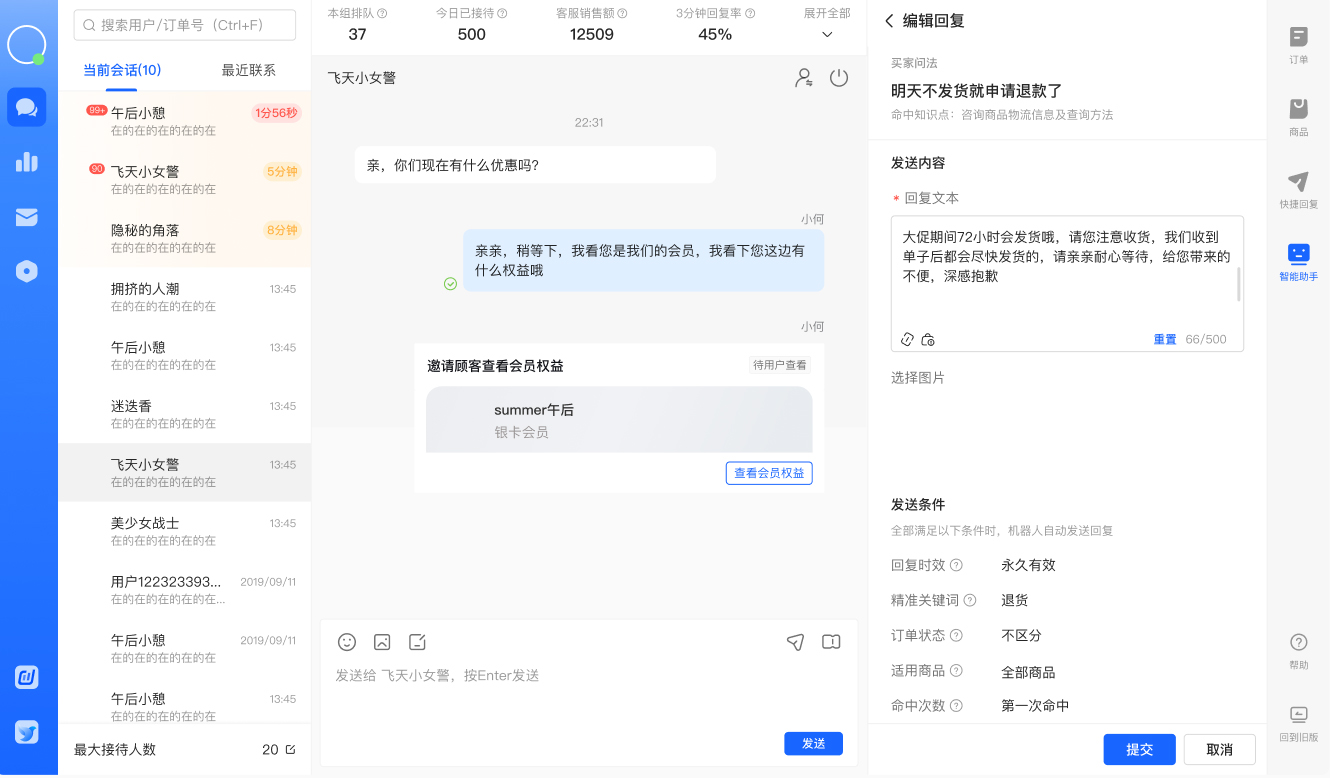This screenshot has width=1330, height=778.
Task: Click the 查看会员权益 button
Action: pyautogui.click(x=769, y=473)
